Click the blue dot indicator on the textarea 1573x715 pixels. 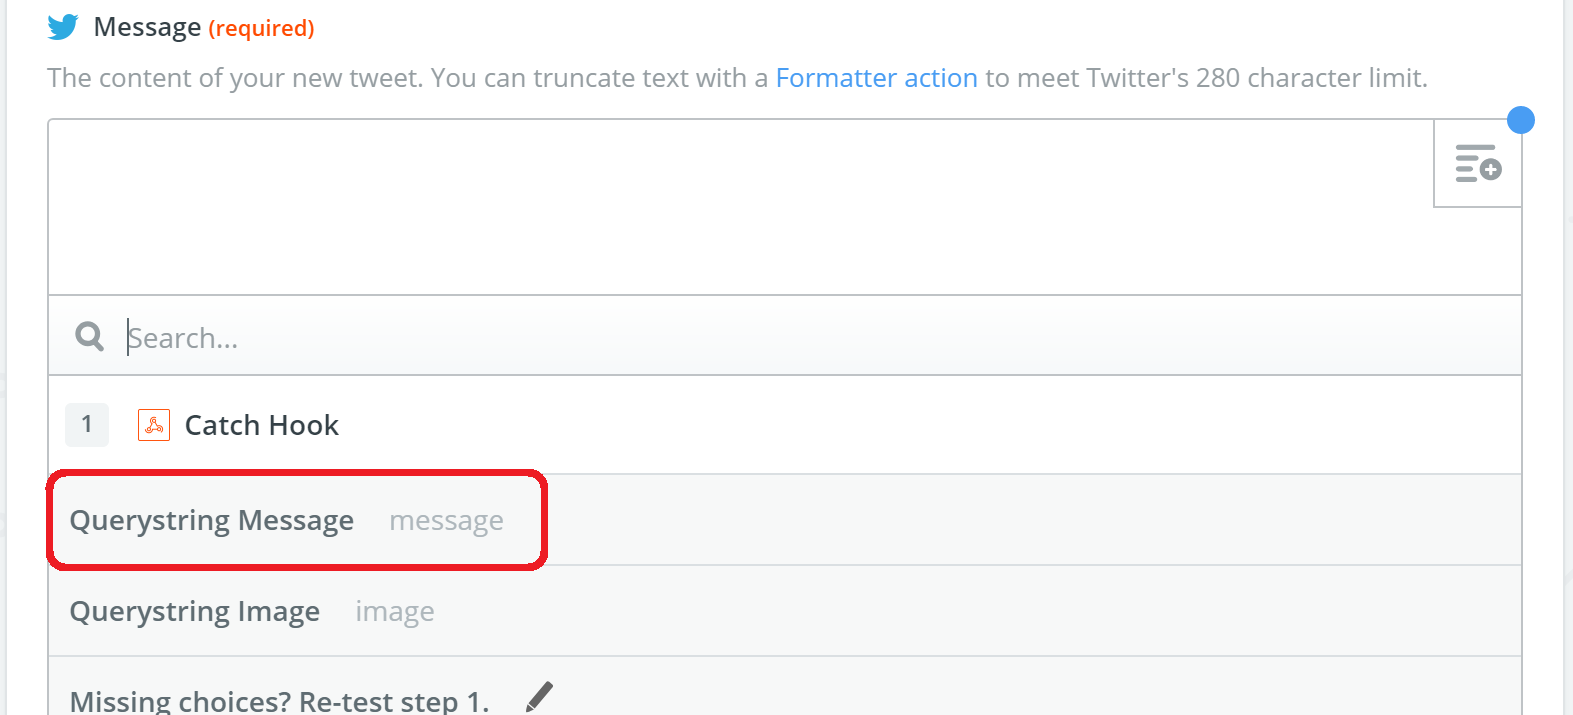point(1520,120)
